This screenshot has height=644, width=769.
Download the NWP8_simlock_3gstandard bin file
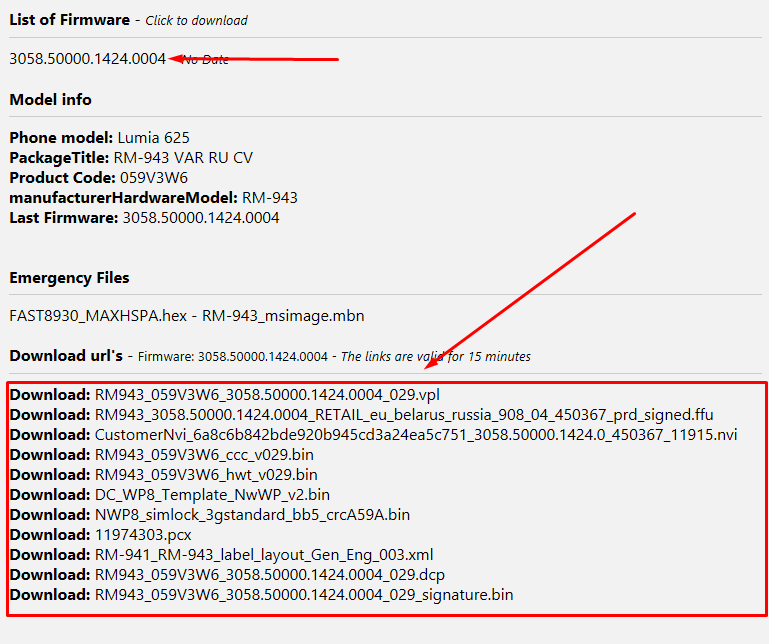252,514
